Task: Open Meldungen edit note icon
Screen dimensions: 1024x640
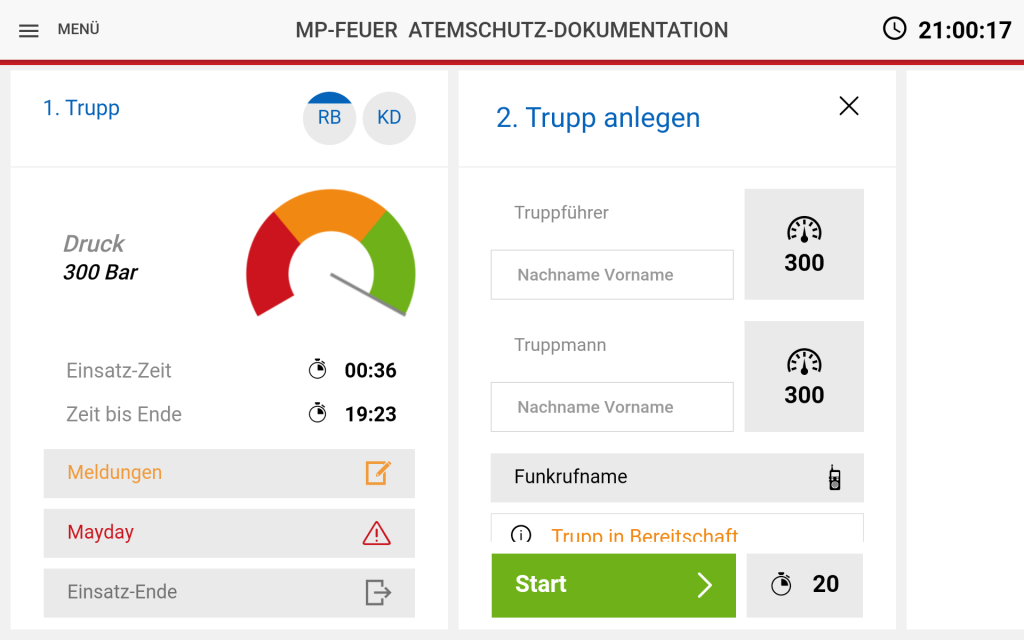Action: coord(377,473)
